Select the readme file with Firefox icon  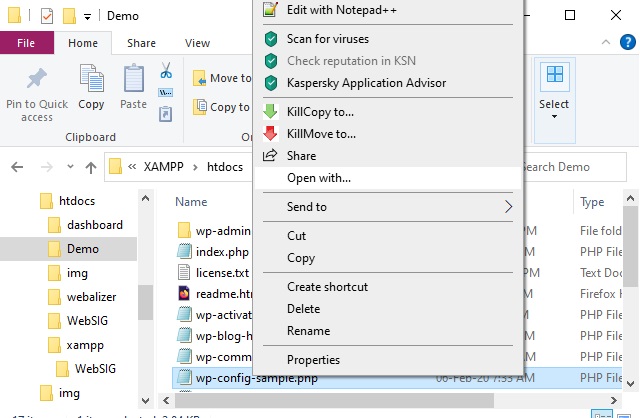click(x=215, y=294)
